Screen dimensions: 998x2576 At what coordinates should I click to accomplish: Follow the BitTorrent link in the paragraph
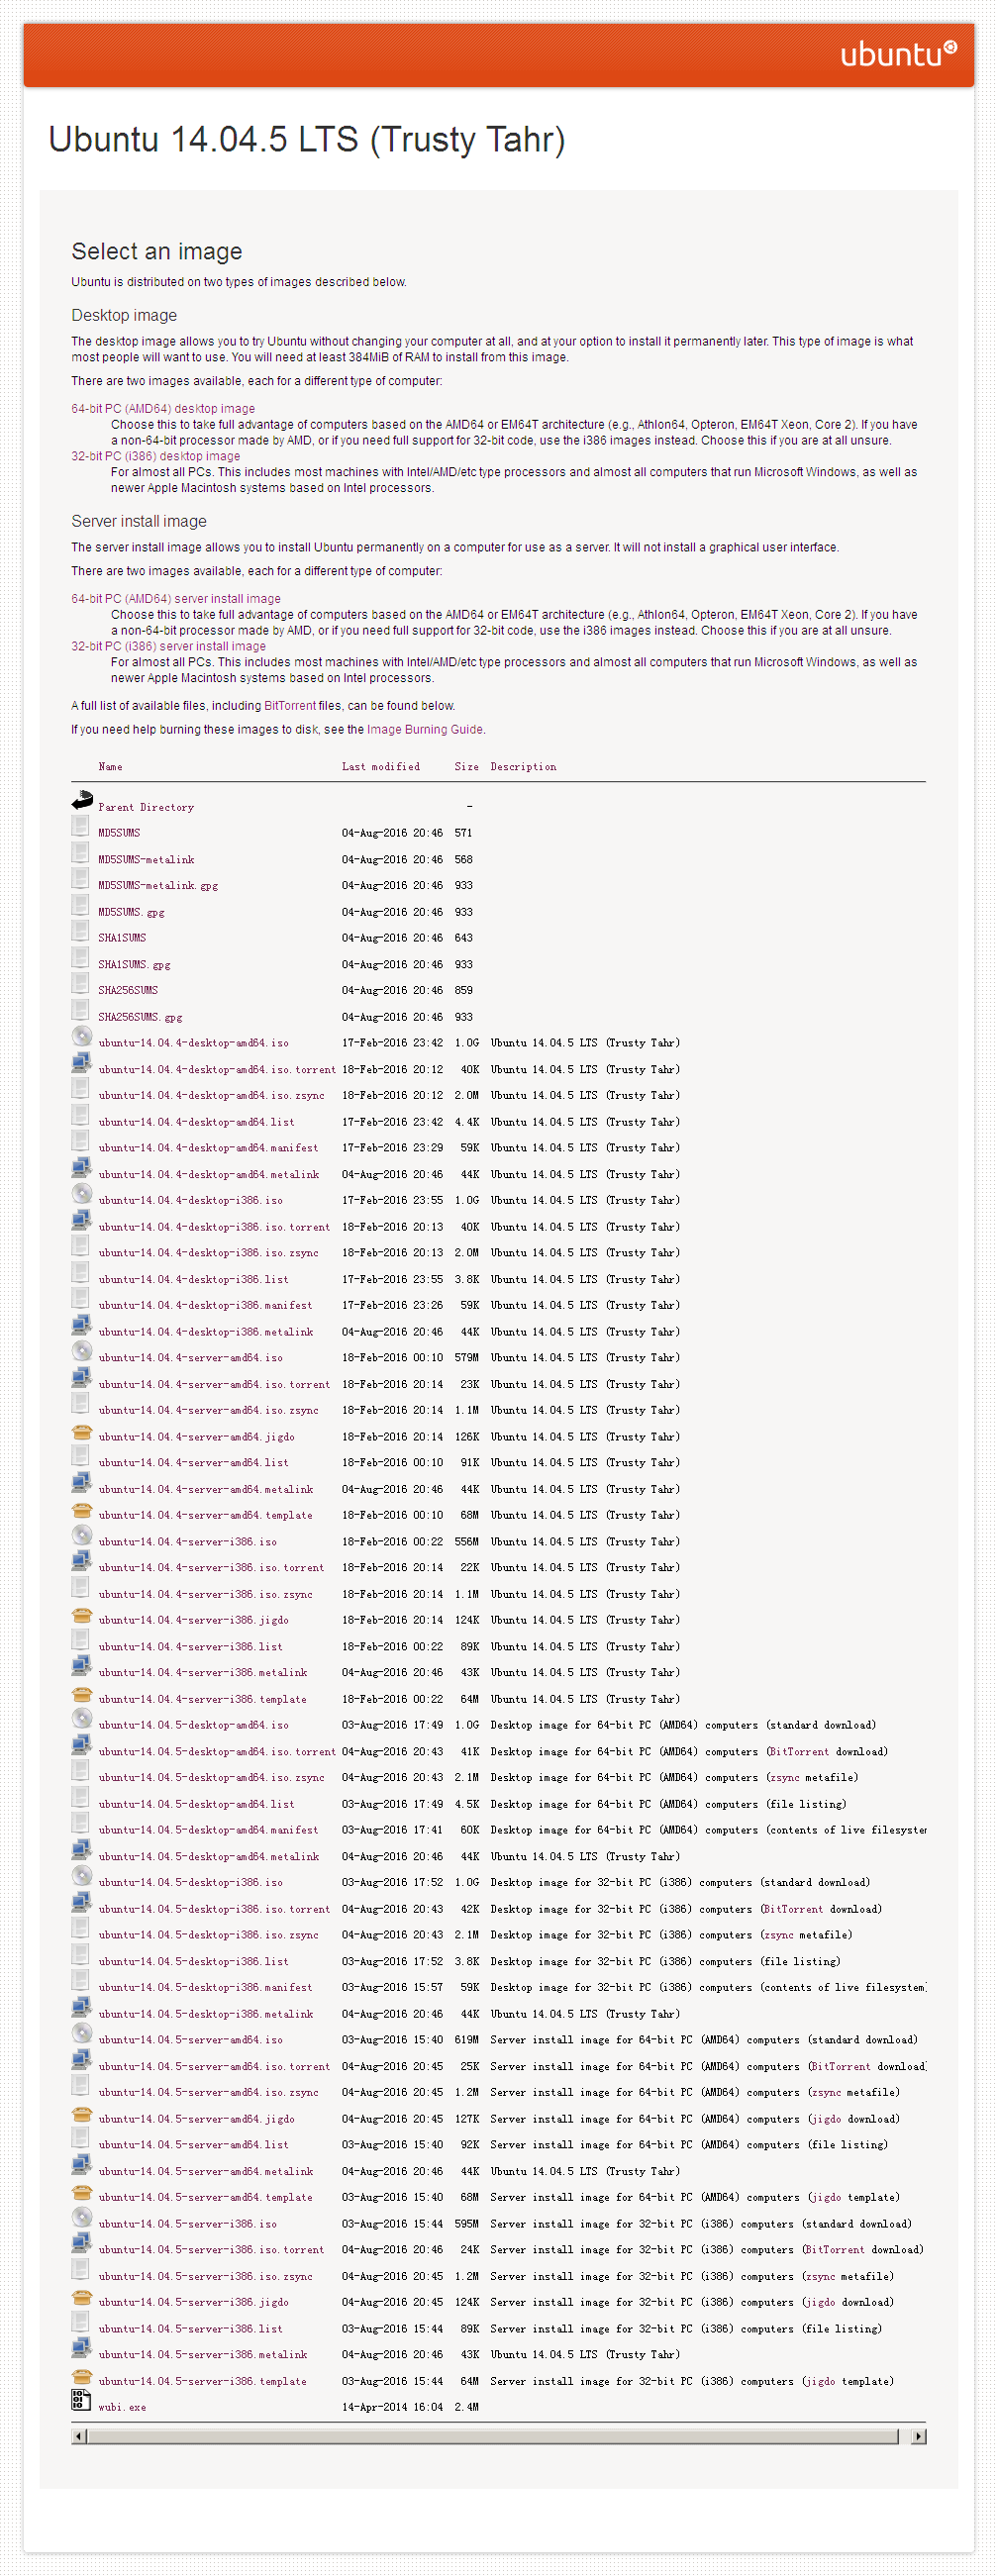coord(290,706)
